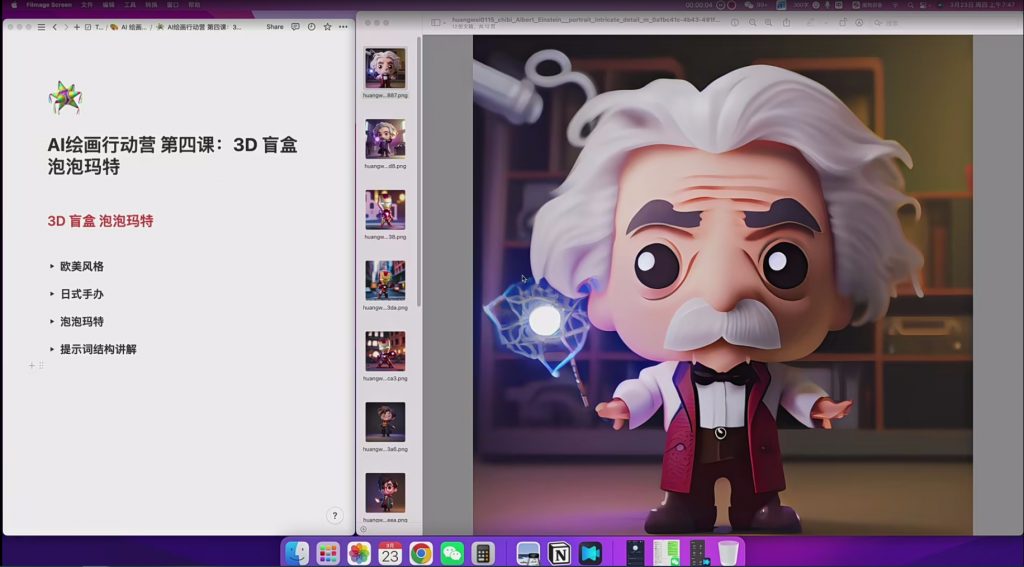Click the 欧美风格 toggle text
This screenshot has height=567, width=1024.
[82, 267]
